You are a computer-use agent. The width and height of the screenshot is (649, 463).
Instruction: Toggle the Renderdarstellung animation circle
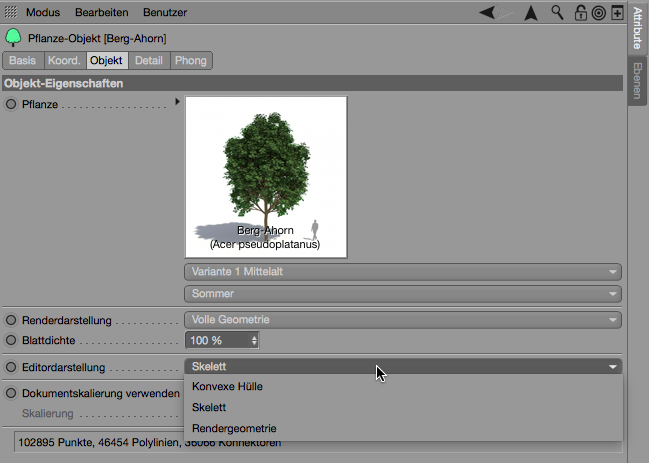11,320
